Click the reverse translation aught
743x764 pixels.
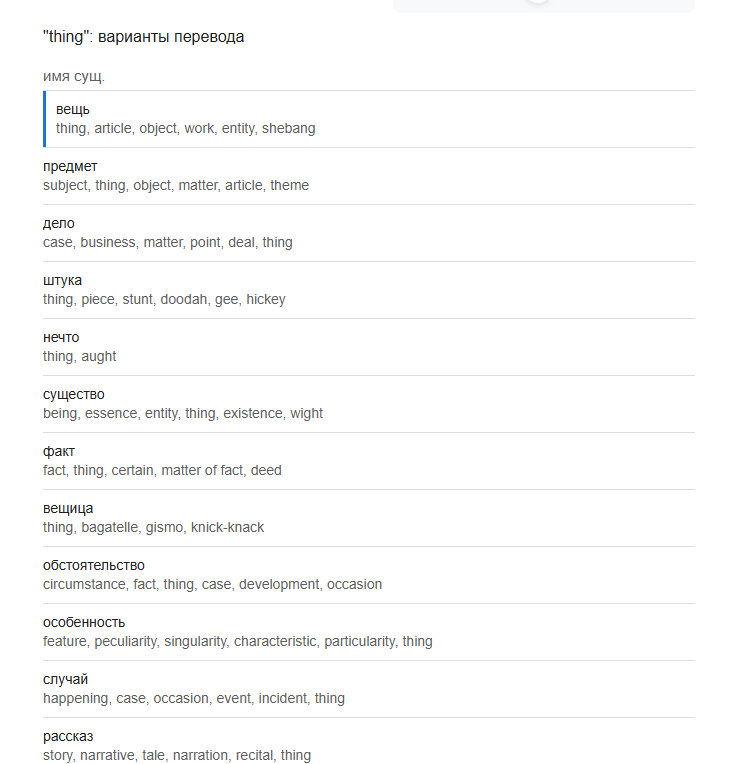coord(99,357)
